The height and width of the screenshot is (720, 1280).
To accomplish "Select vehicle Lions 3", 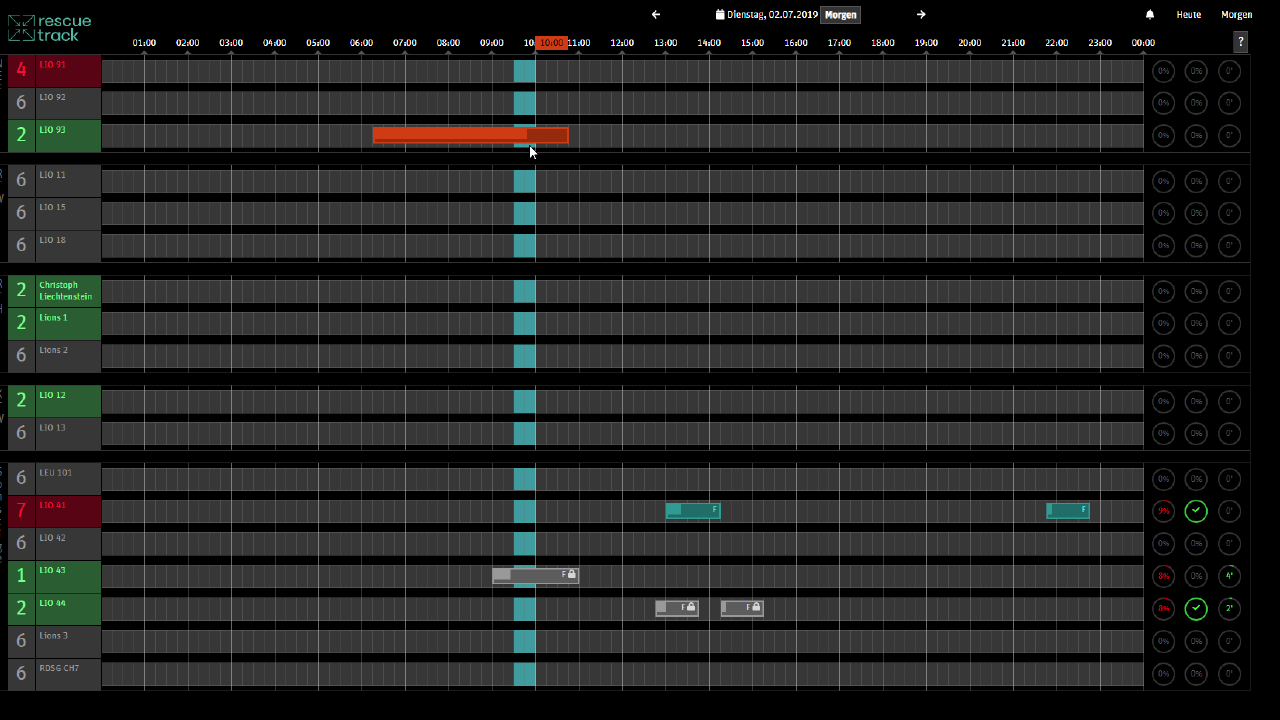I will click(x=68, y=641).
